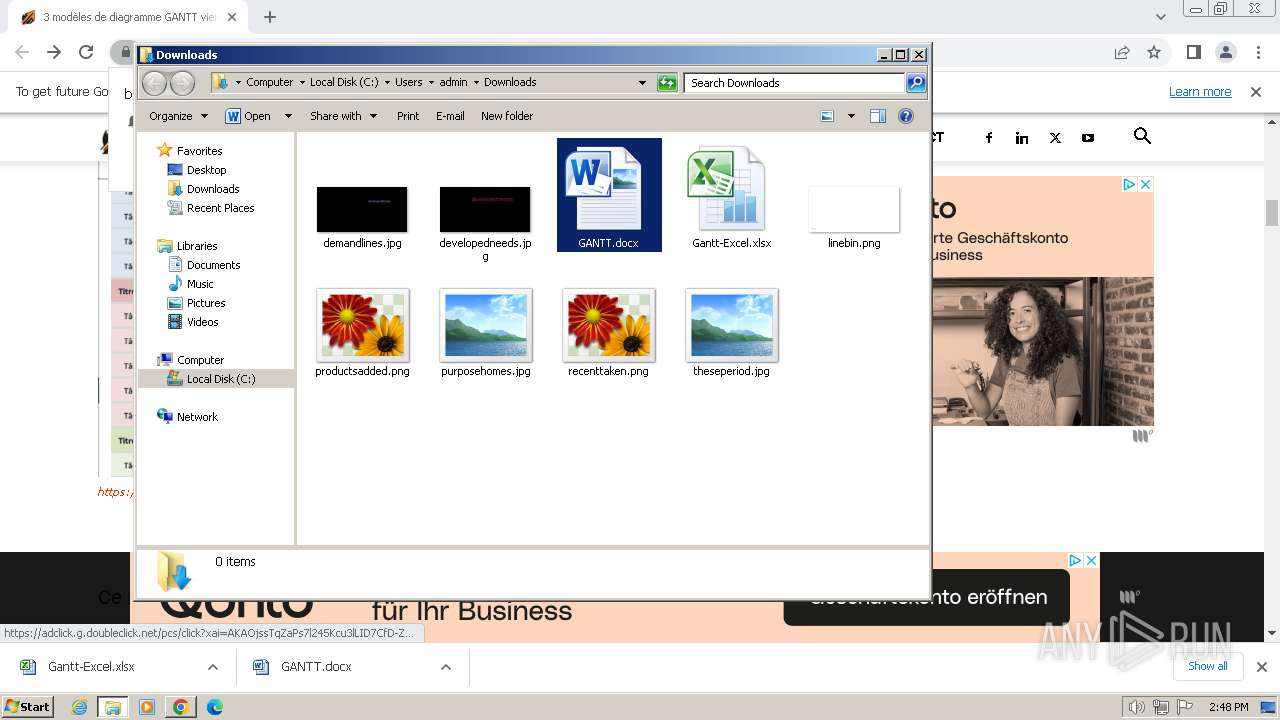Expand address bar history dropdown
Viewport: 1280px width, 720px height.
(642, 83)
